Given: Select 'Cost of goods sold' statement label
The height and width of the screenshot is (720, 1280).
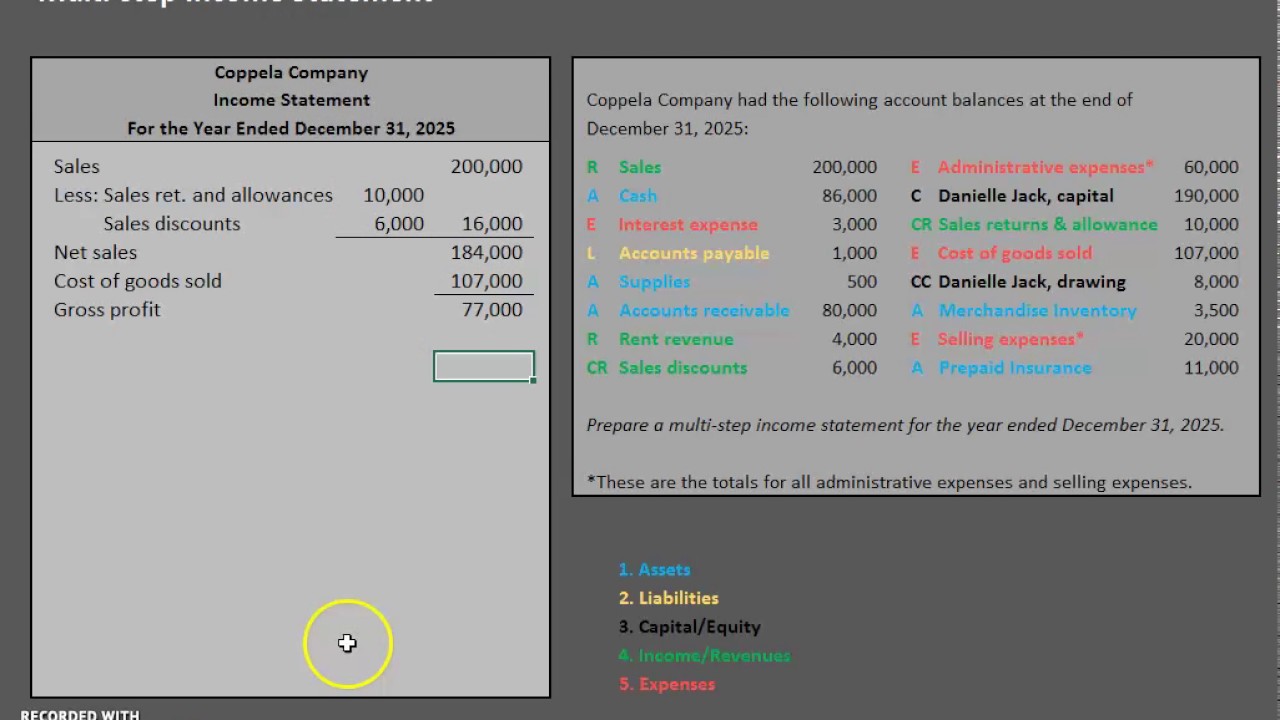Looking at the screenshot, I should (x=138, y=281).
